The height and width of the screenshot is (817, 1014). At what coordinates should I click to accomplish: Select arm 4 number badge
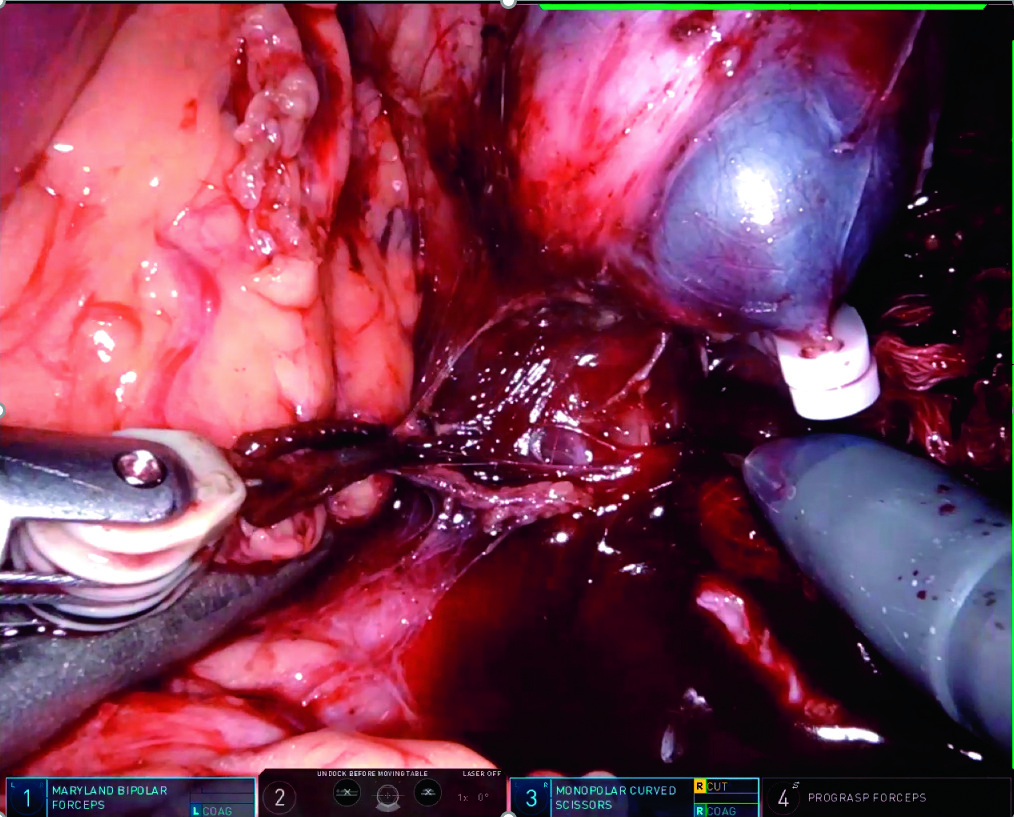point(783,798)
